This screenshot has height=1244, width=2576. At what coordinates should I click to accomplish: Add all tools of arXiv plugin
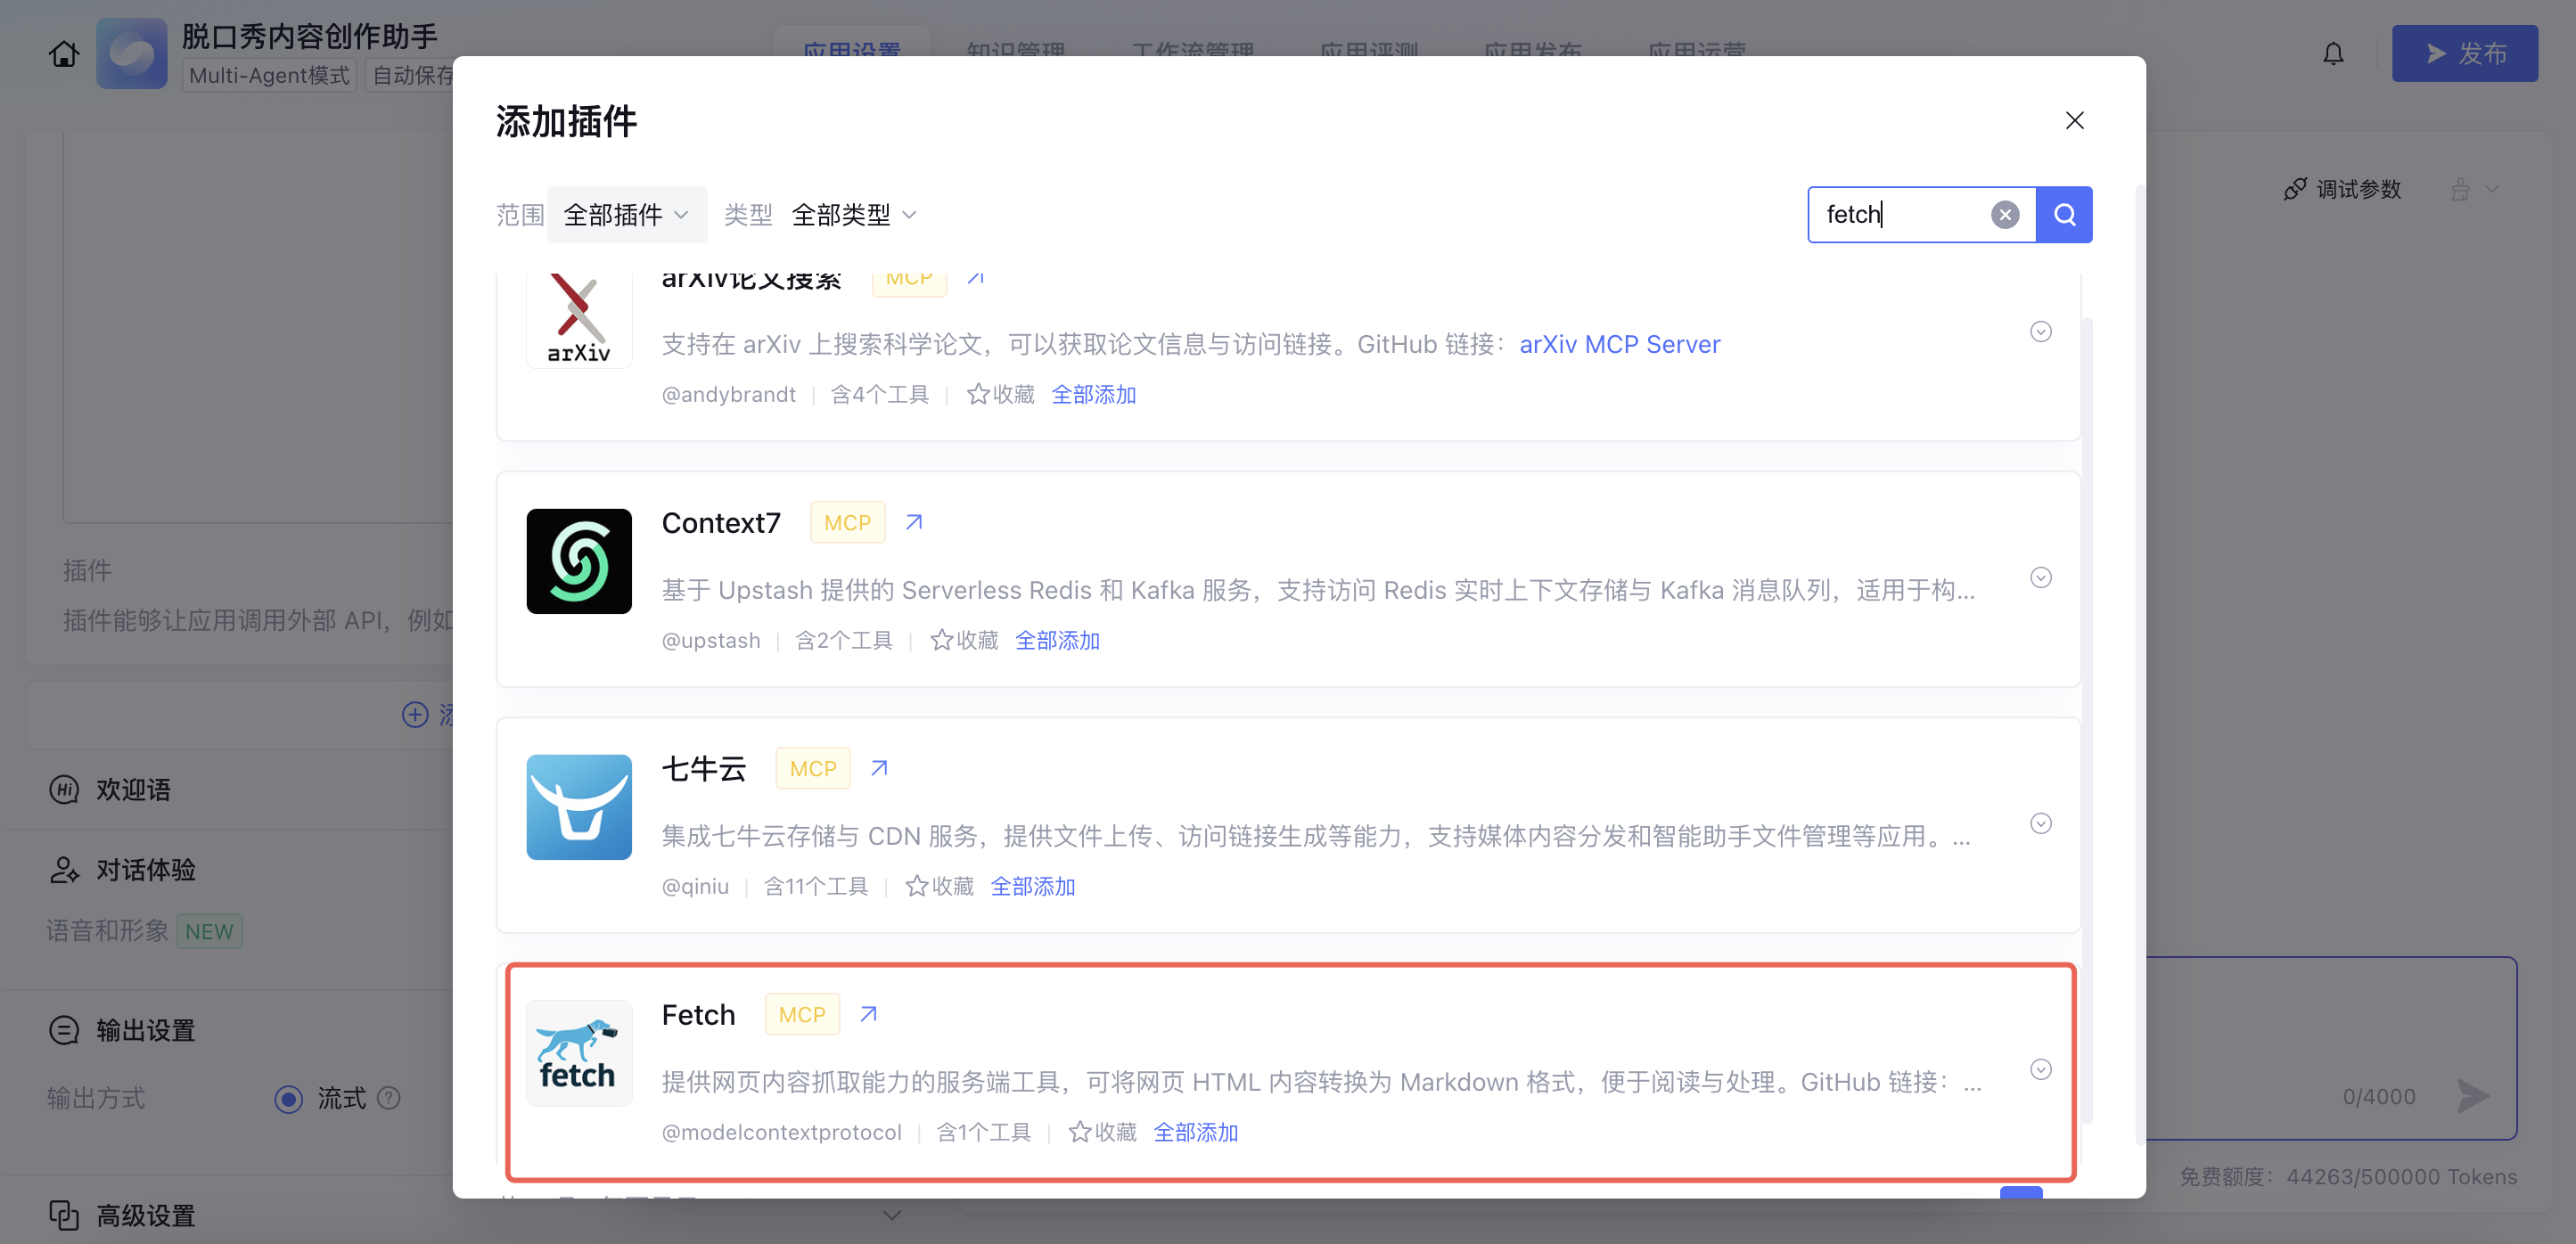click(x=1093, y=394)
